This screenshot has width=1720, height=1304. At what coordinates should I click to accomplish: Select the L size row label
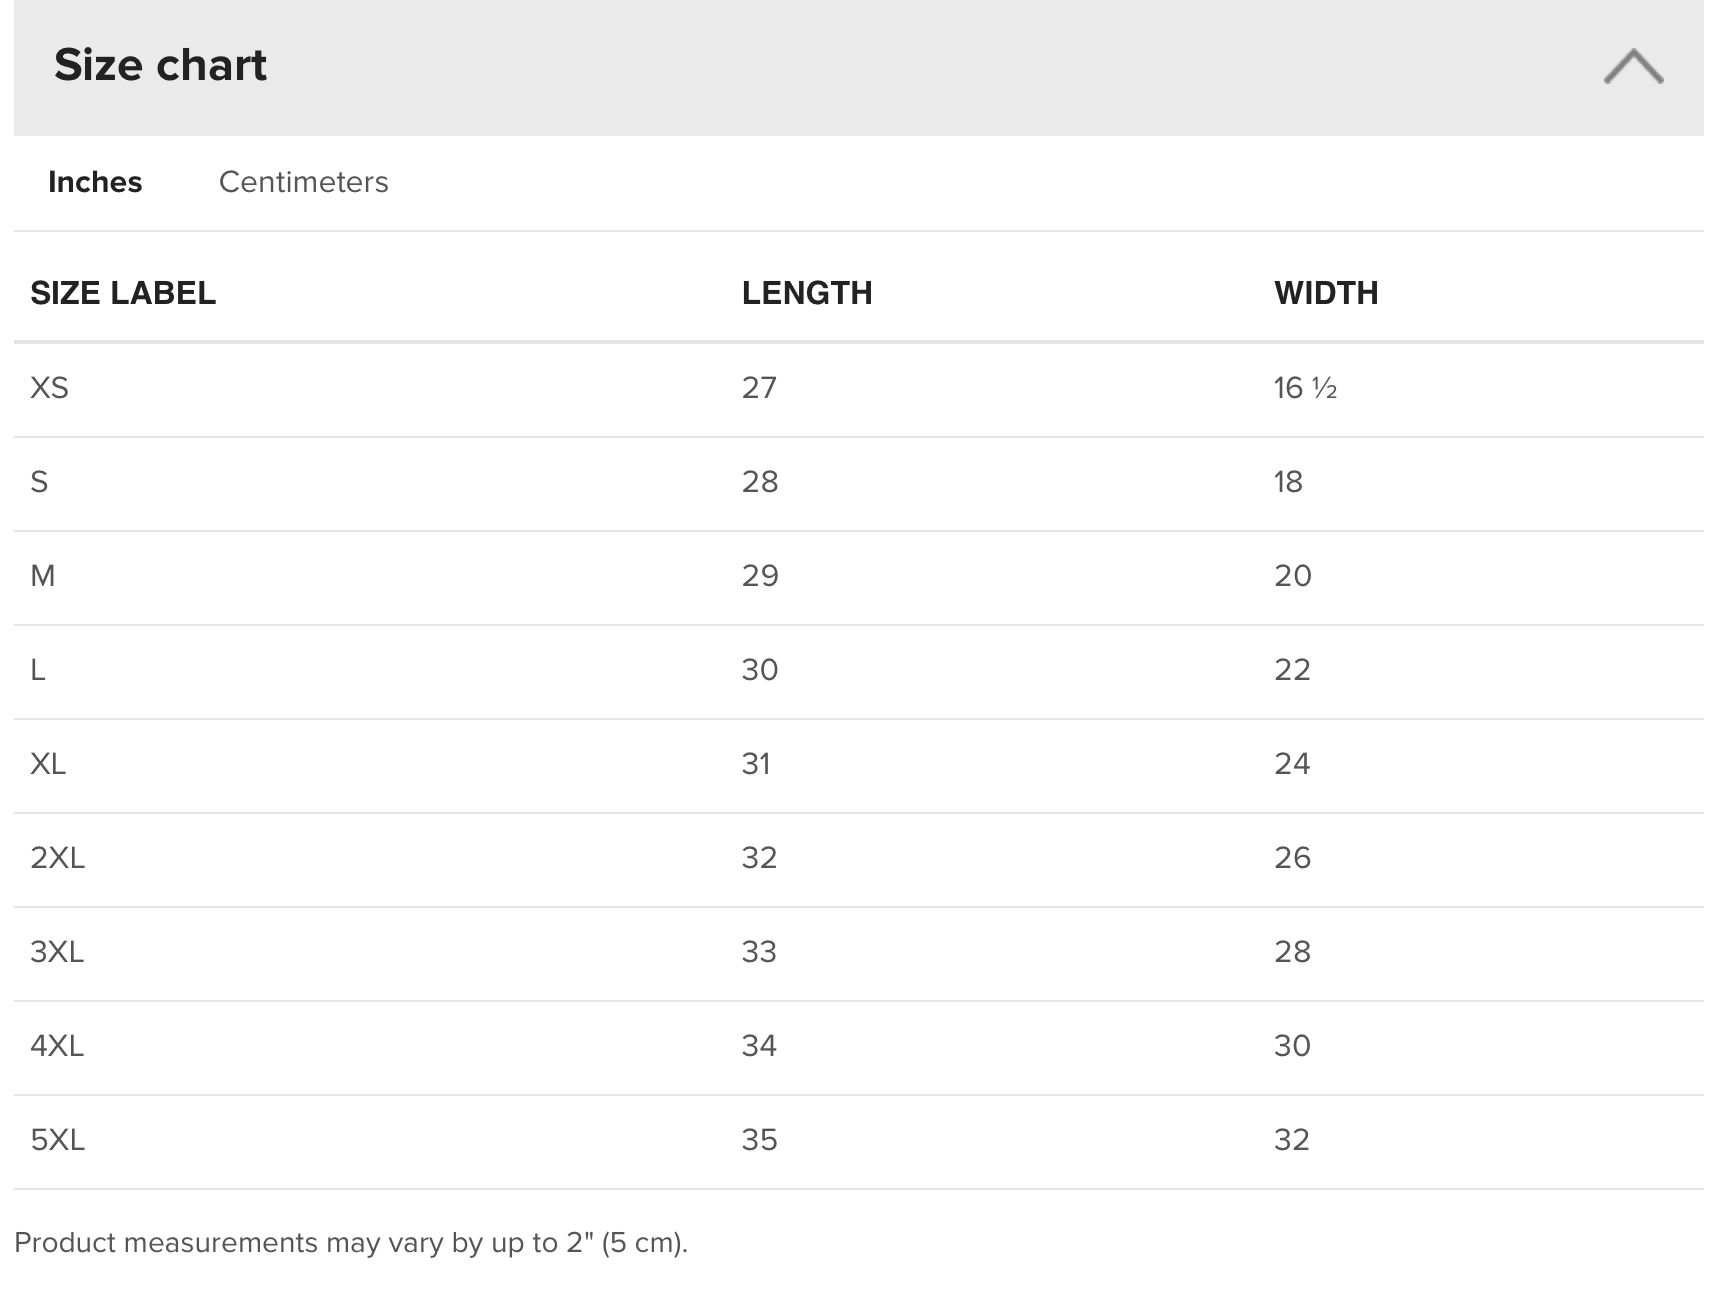click(x=38, y=670)
